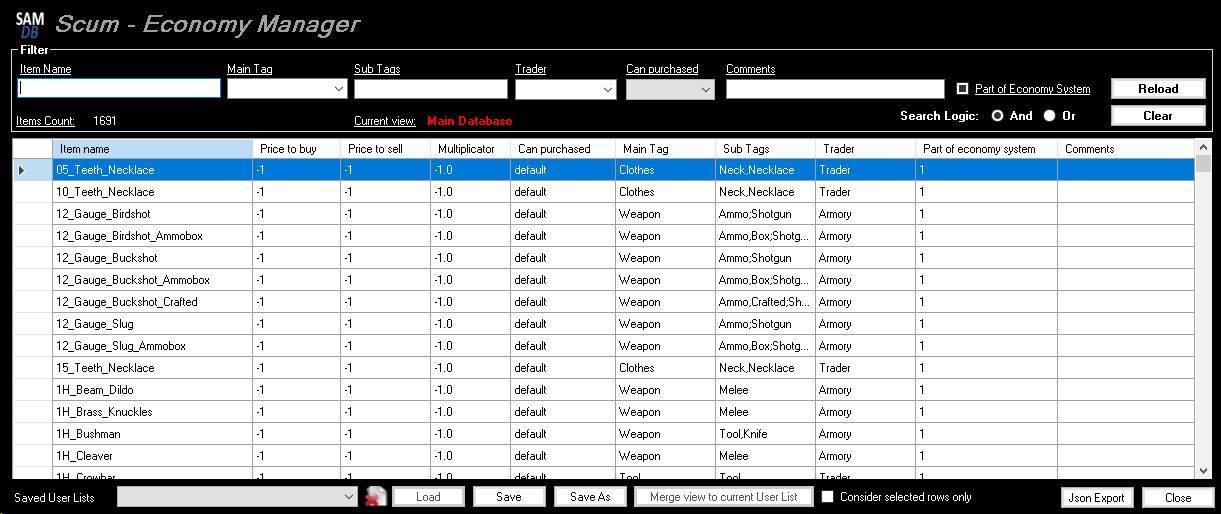Screen dimensions: 1221x514
Task: Click the Price to buy column header
Action: pyautogui.click(x=296, y=149)
